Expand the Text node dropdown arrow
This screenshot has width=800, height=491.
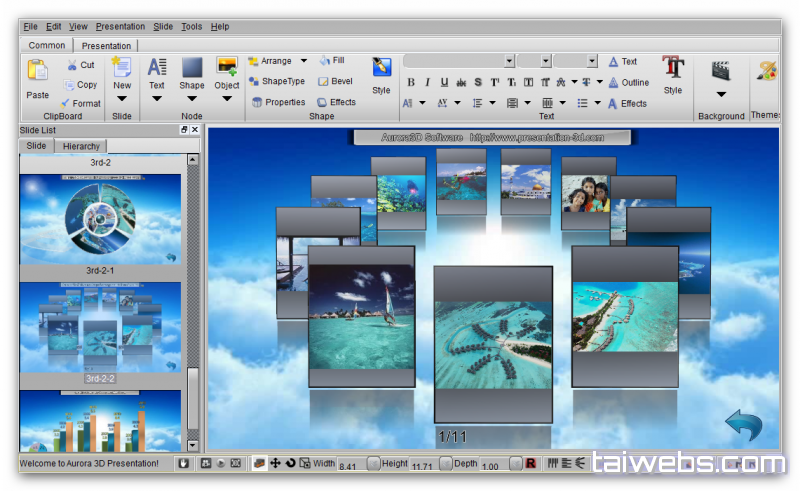point(157,99)
